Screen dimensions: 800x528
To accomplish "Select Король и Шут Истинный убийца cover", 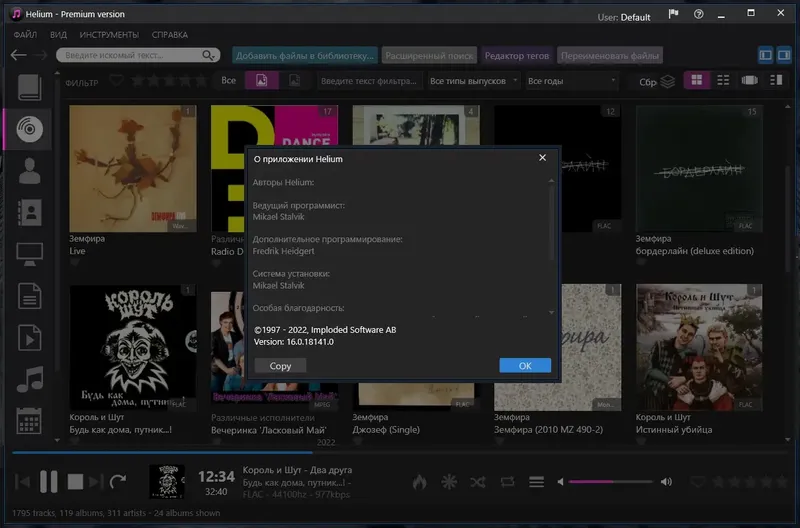I will coord(699,347).
